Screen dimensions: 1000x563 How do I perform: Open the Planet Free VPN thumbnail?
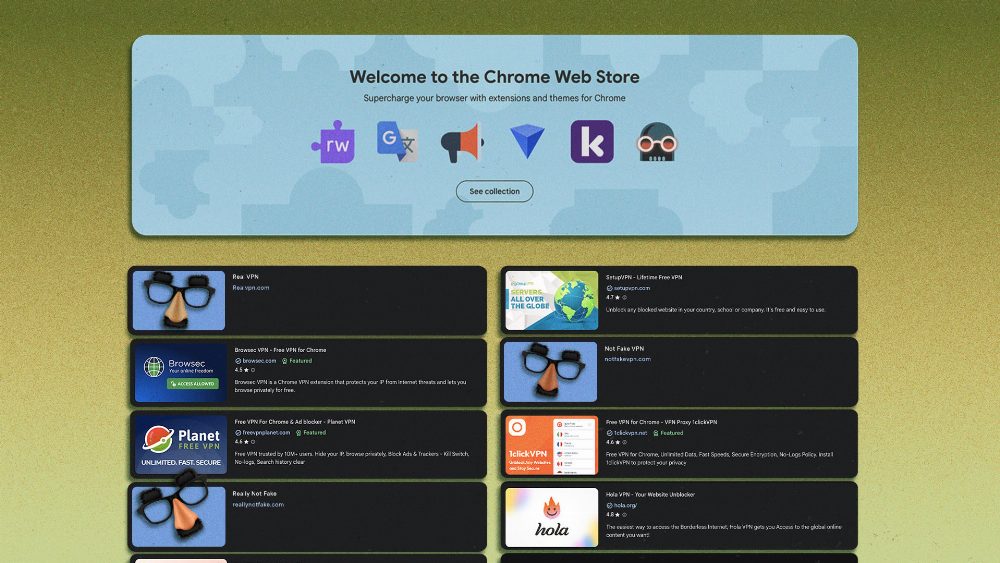coord(180,445)
